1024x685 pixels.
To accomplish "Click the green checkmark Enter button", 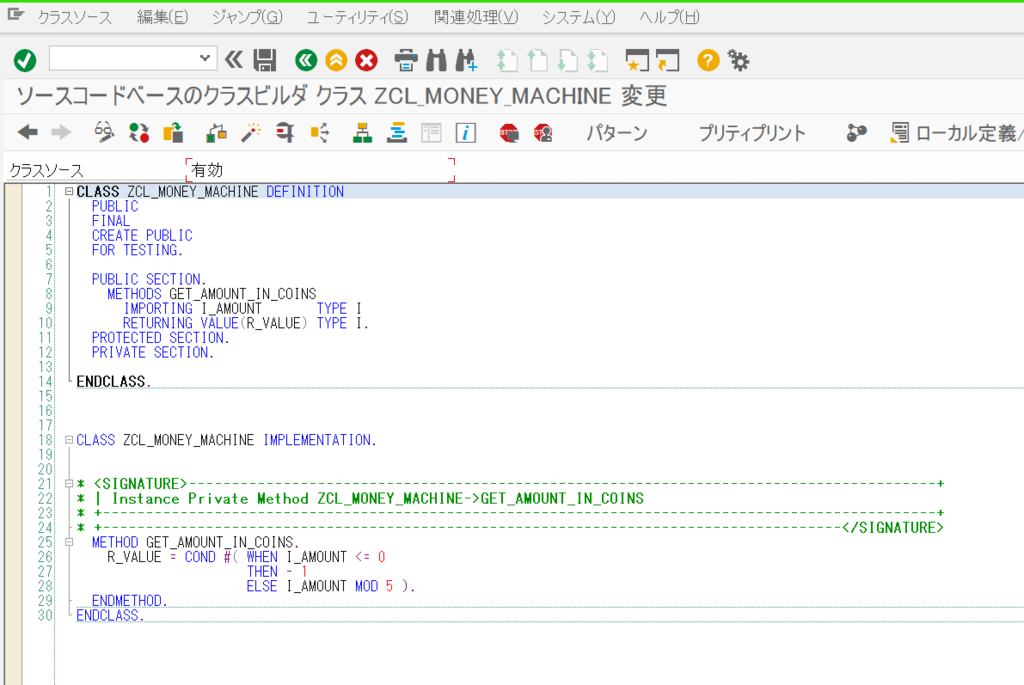I will (x=25, y=61).
